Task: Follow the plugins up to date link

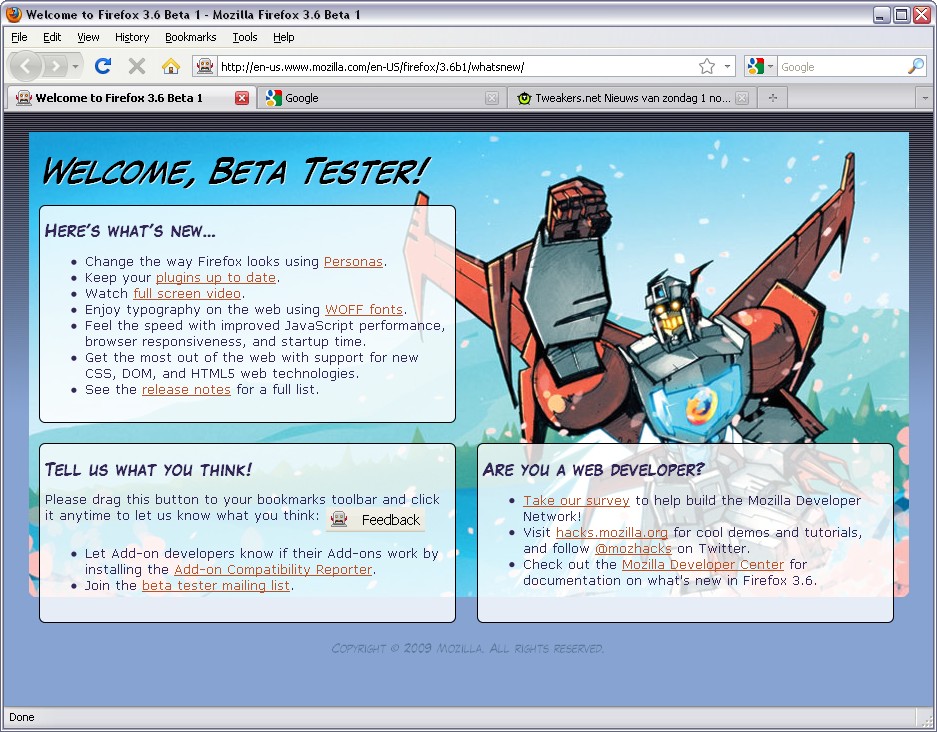Action: pyautogui.click(x=216, y=278)
